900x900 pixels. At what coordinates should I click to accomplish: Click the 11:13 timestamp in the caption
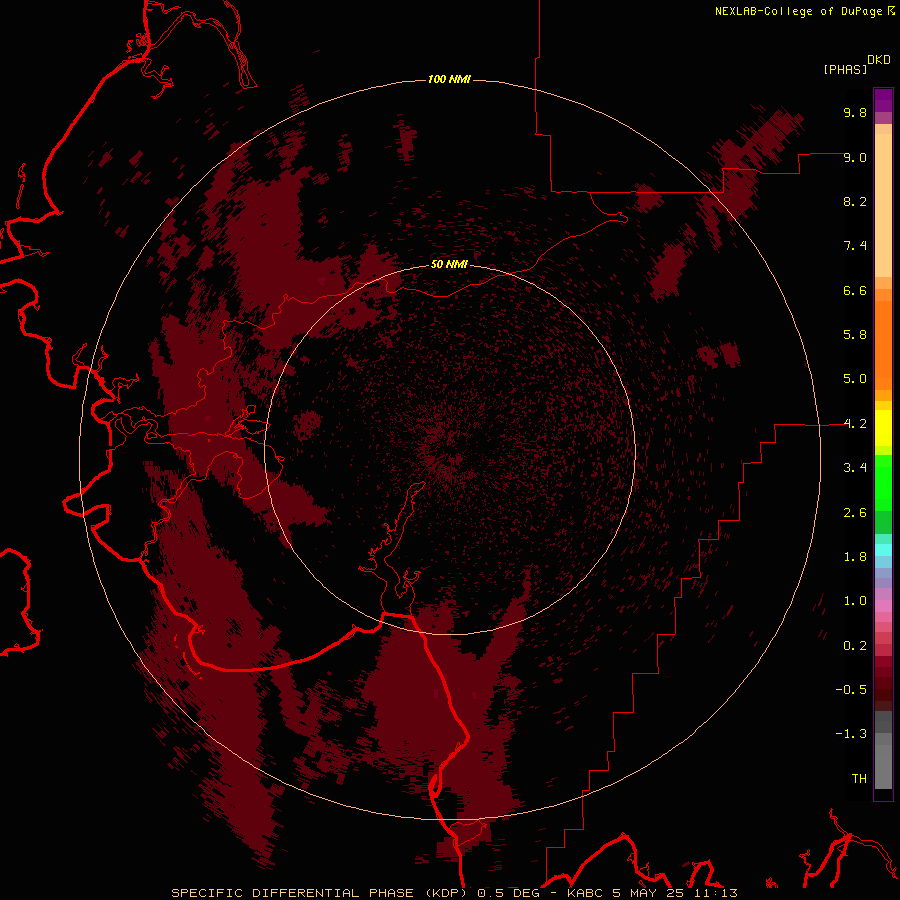pyautogui.click(x=715, y=893)
